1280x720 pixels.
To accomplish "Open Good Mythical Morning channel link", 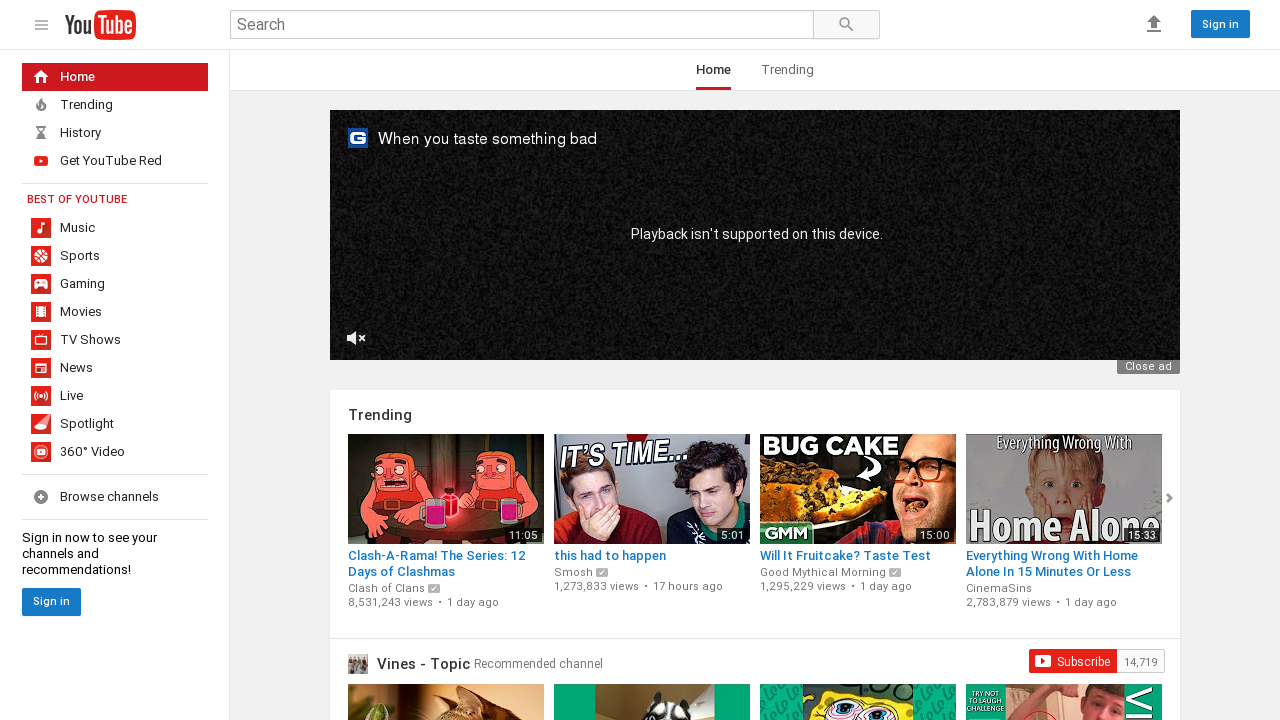I will [823, 573].
